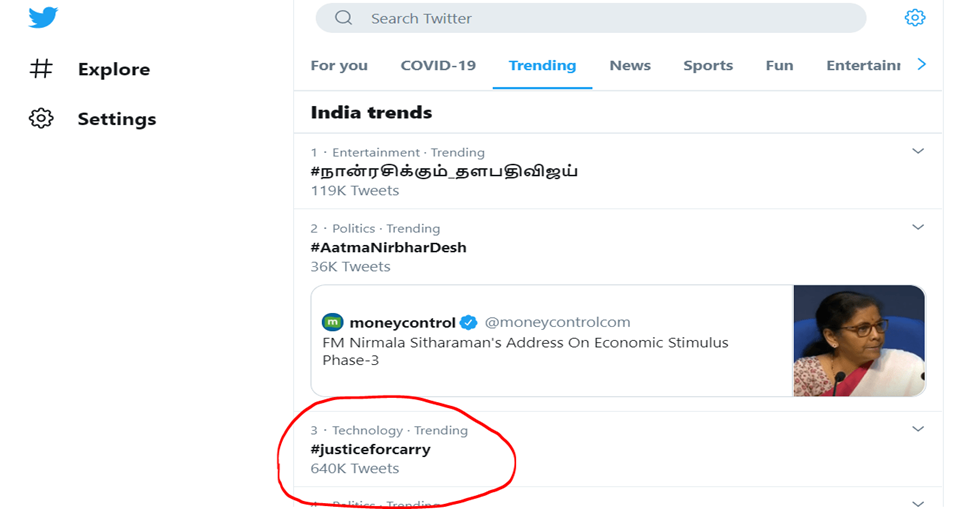Open Nirmala Sitharaman video thumbnail
Screen dimensions: 975x509
click(859, 341)
